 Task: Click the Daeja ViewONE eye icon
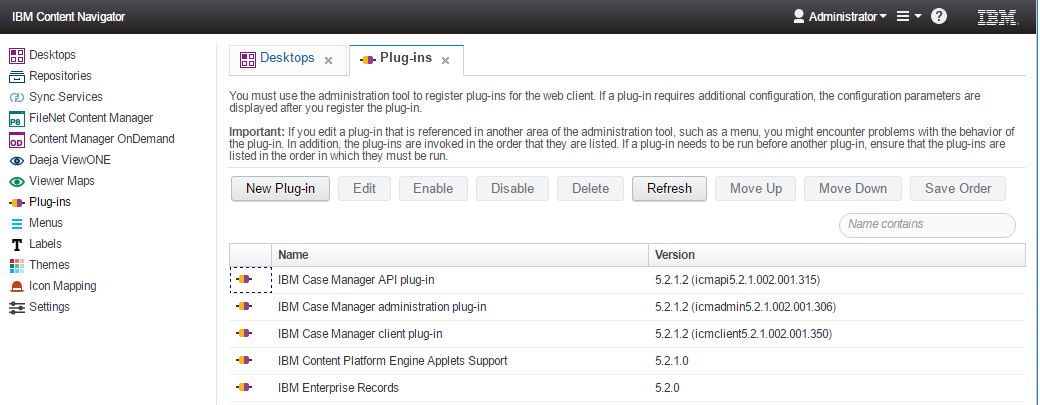click(17, 160)
